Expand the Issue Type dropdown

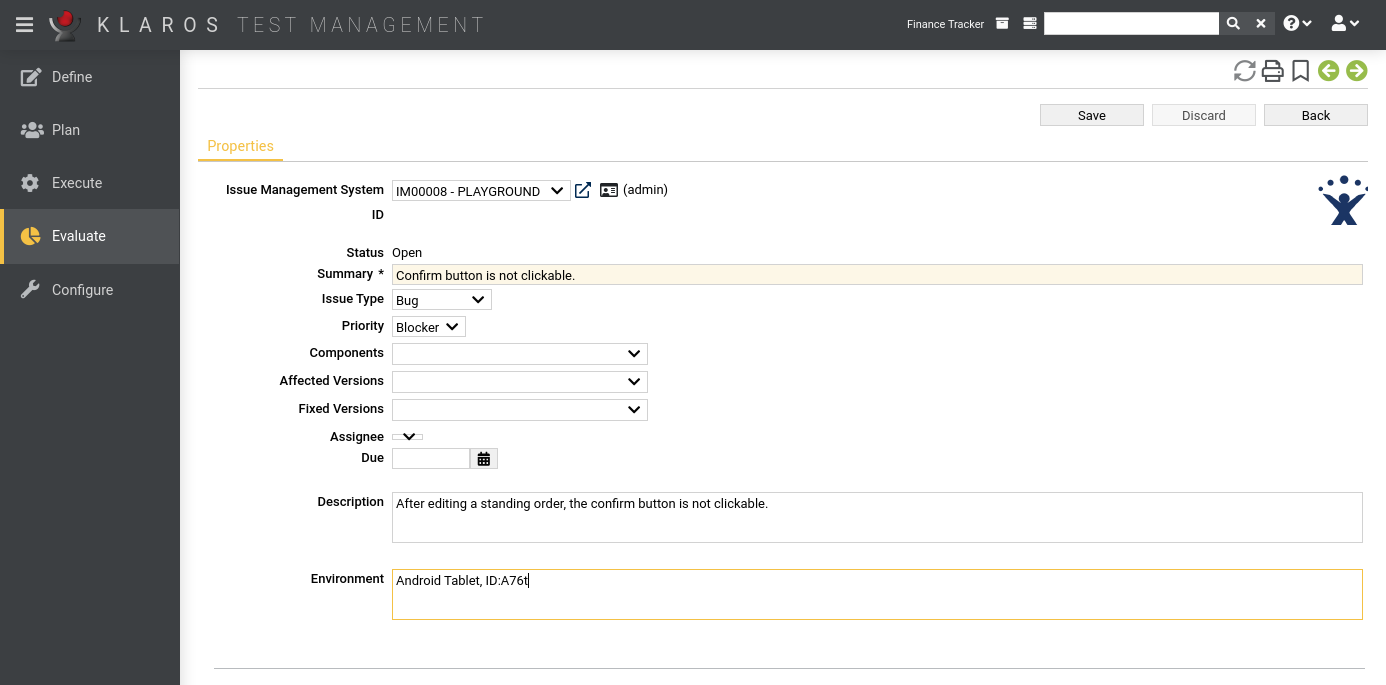[x=441, y=300]
